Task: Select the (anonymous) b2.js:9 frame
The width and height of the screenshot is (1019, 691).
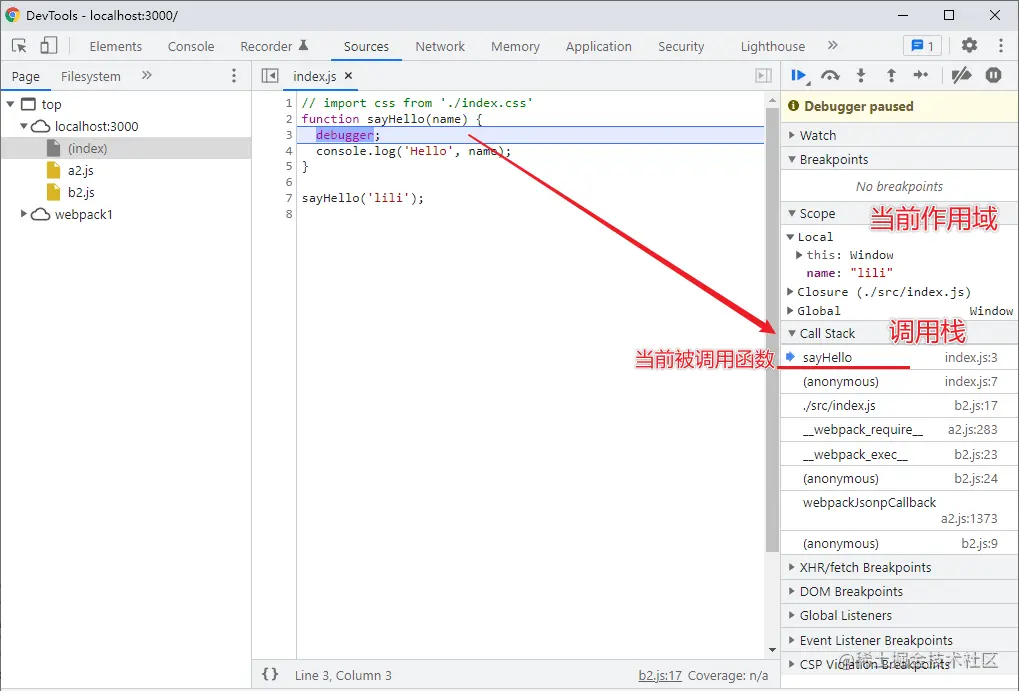Action: pos(899,543)
